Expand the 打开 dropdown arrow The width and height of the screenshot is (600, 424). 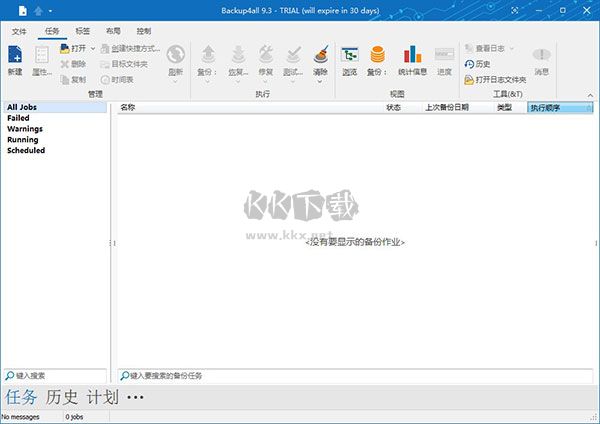93,49
